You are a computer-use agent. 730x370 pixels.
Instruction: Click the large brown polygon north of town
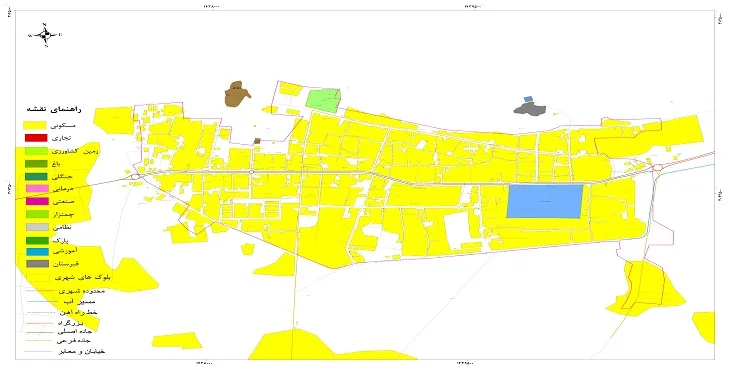(237, 94)
